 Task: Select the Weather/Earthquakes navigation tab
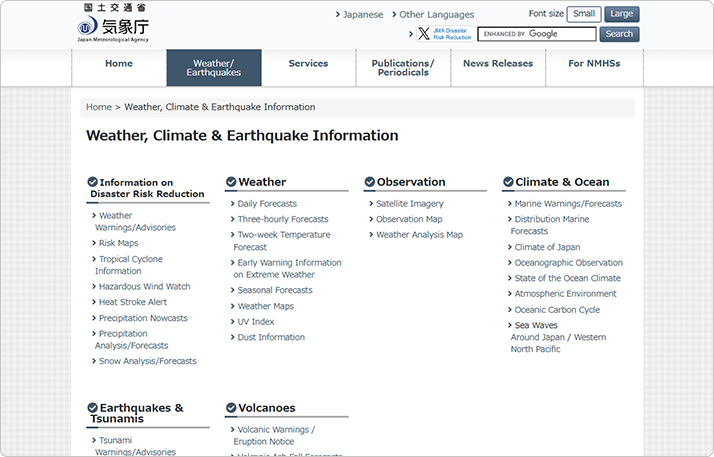[214, 67]
